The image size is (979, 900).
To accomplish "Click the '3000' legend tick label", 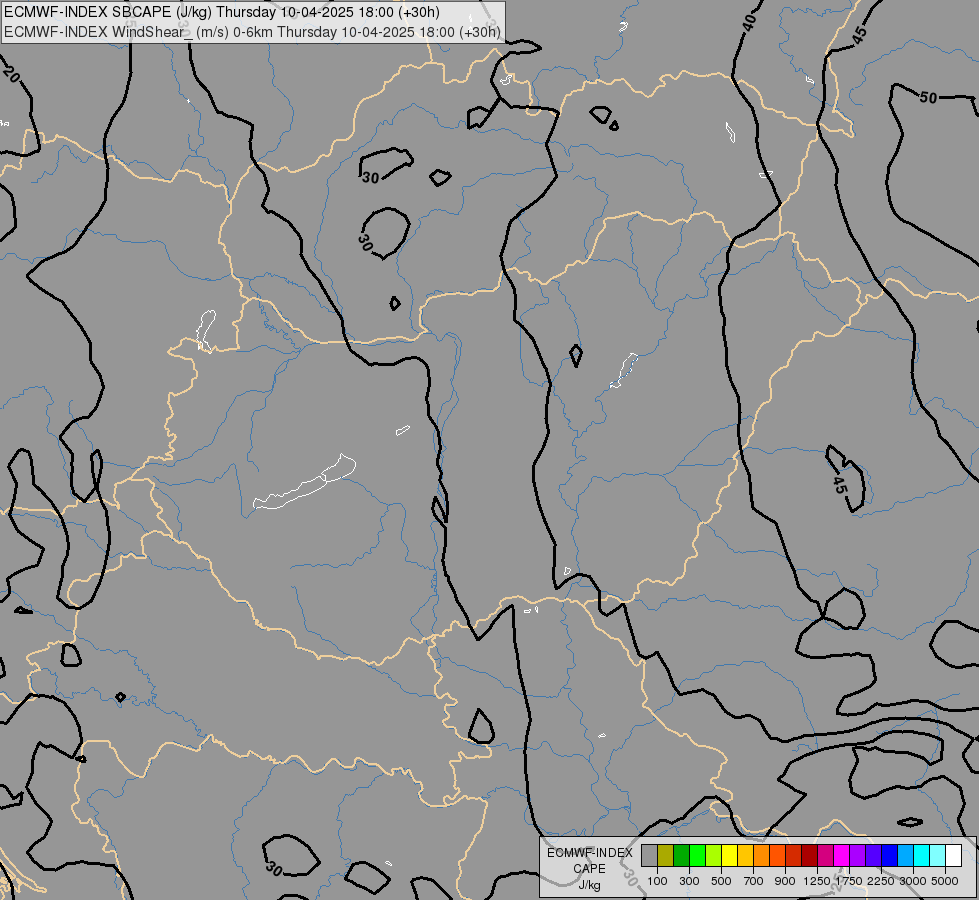I will pyautogui.click(x=913, y=881).
